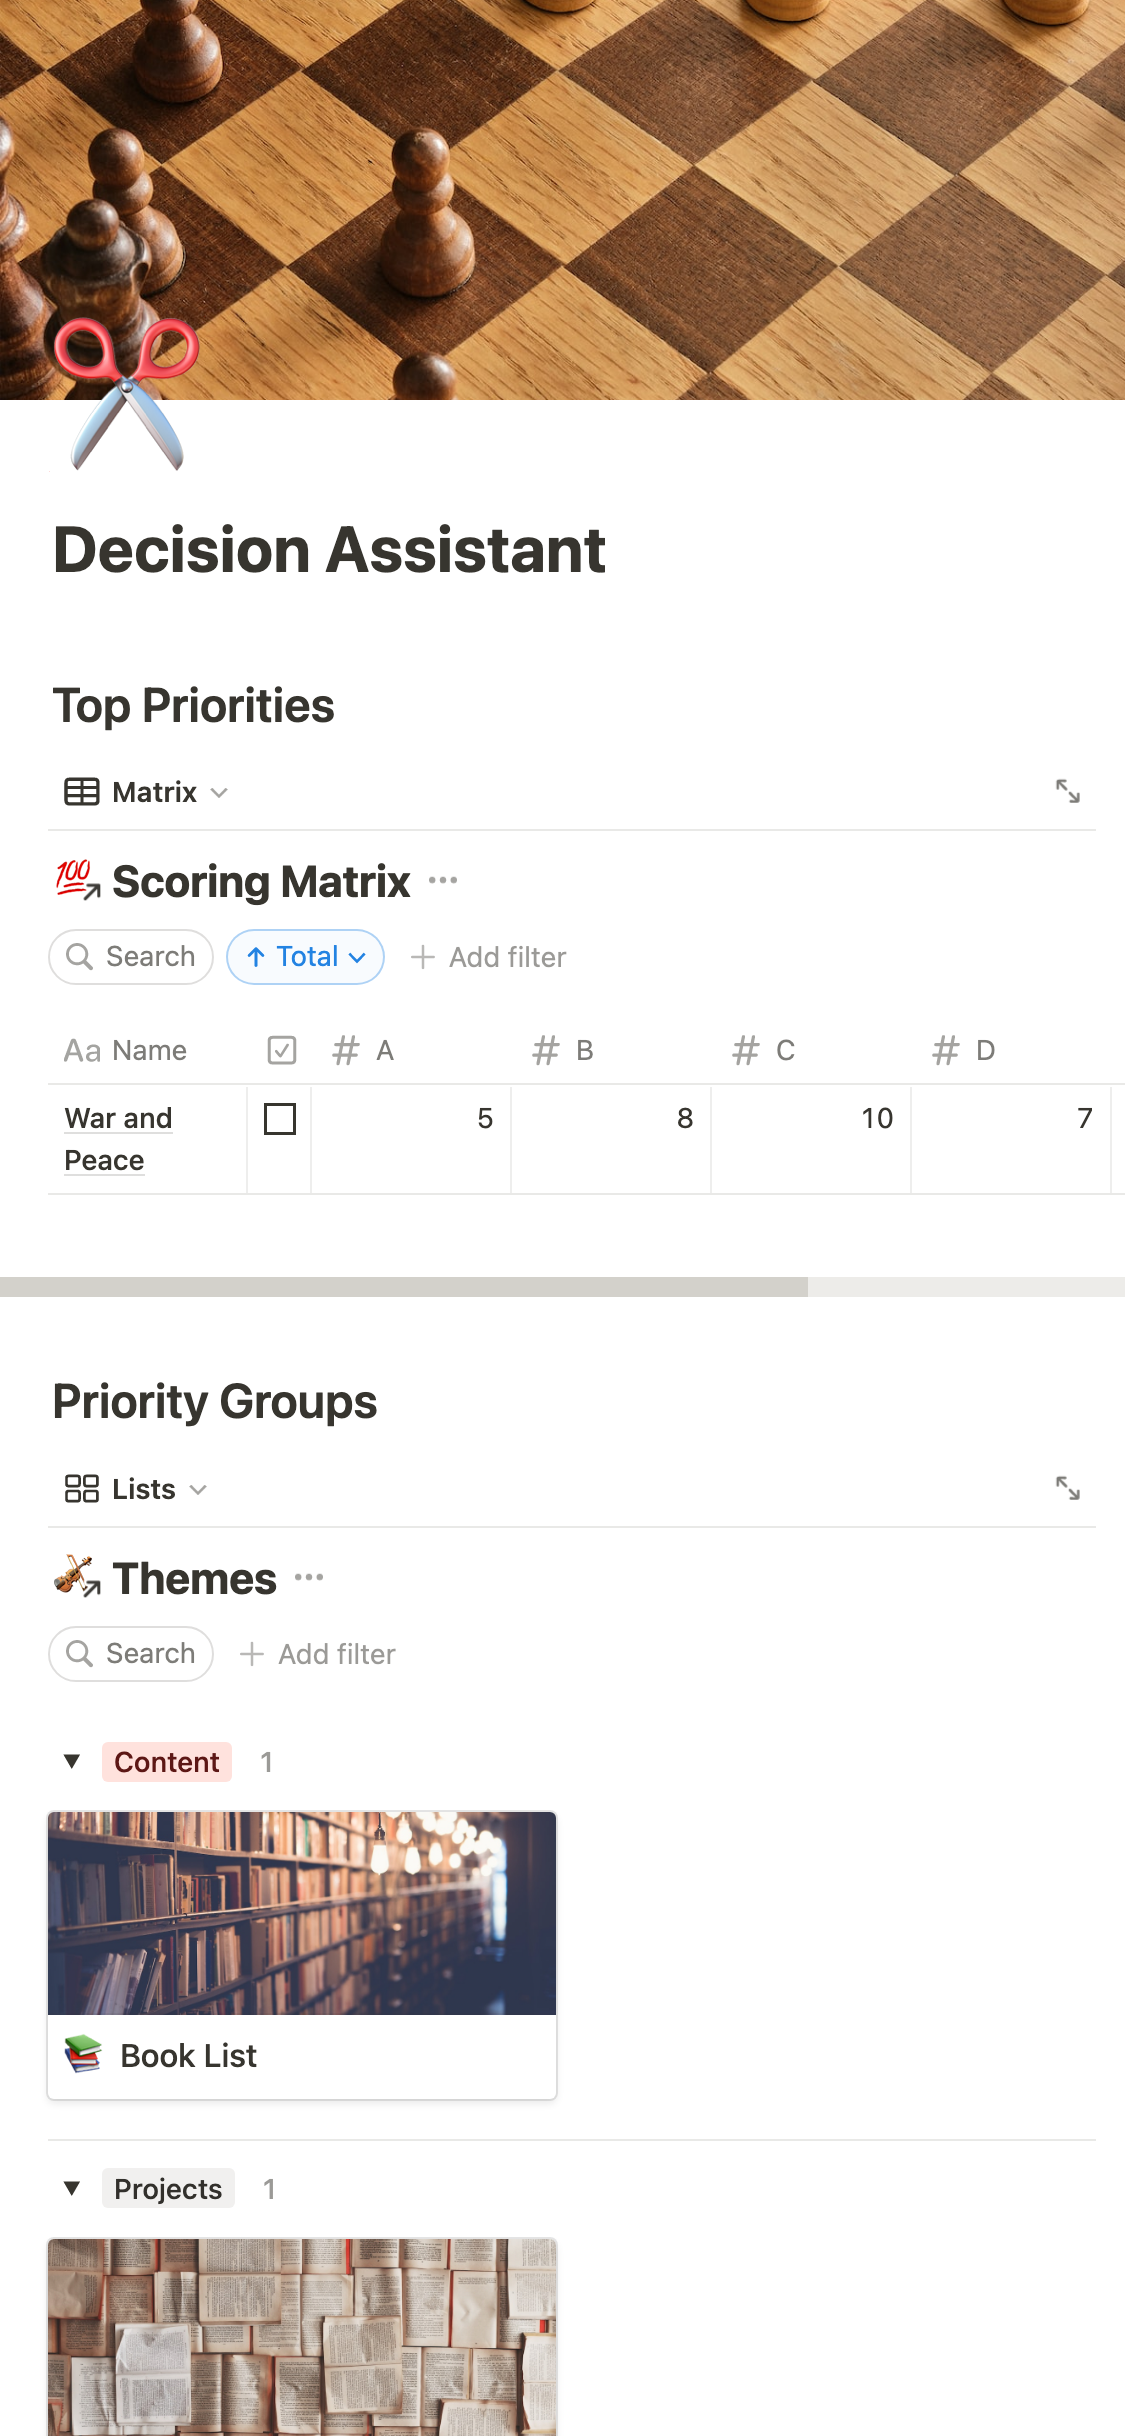Expand Top Priorities view to full page
This screenshot has width=1125, height=2436.
1067,791
